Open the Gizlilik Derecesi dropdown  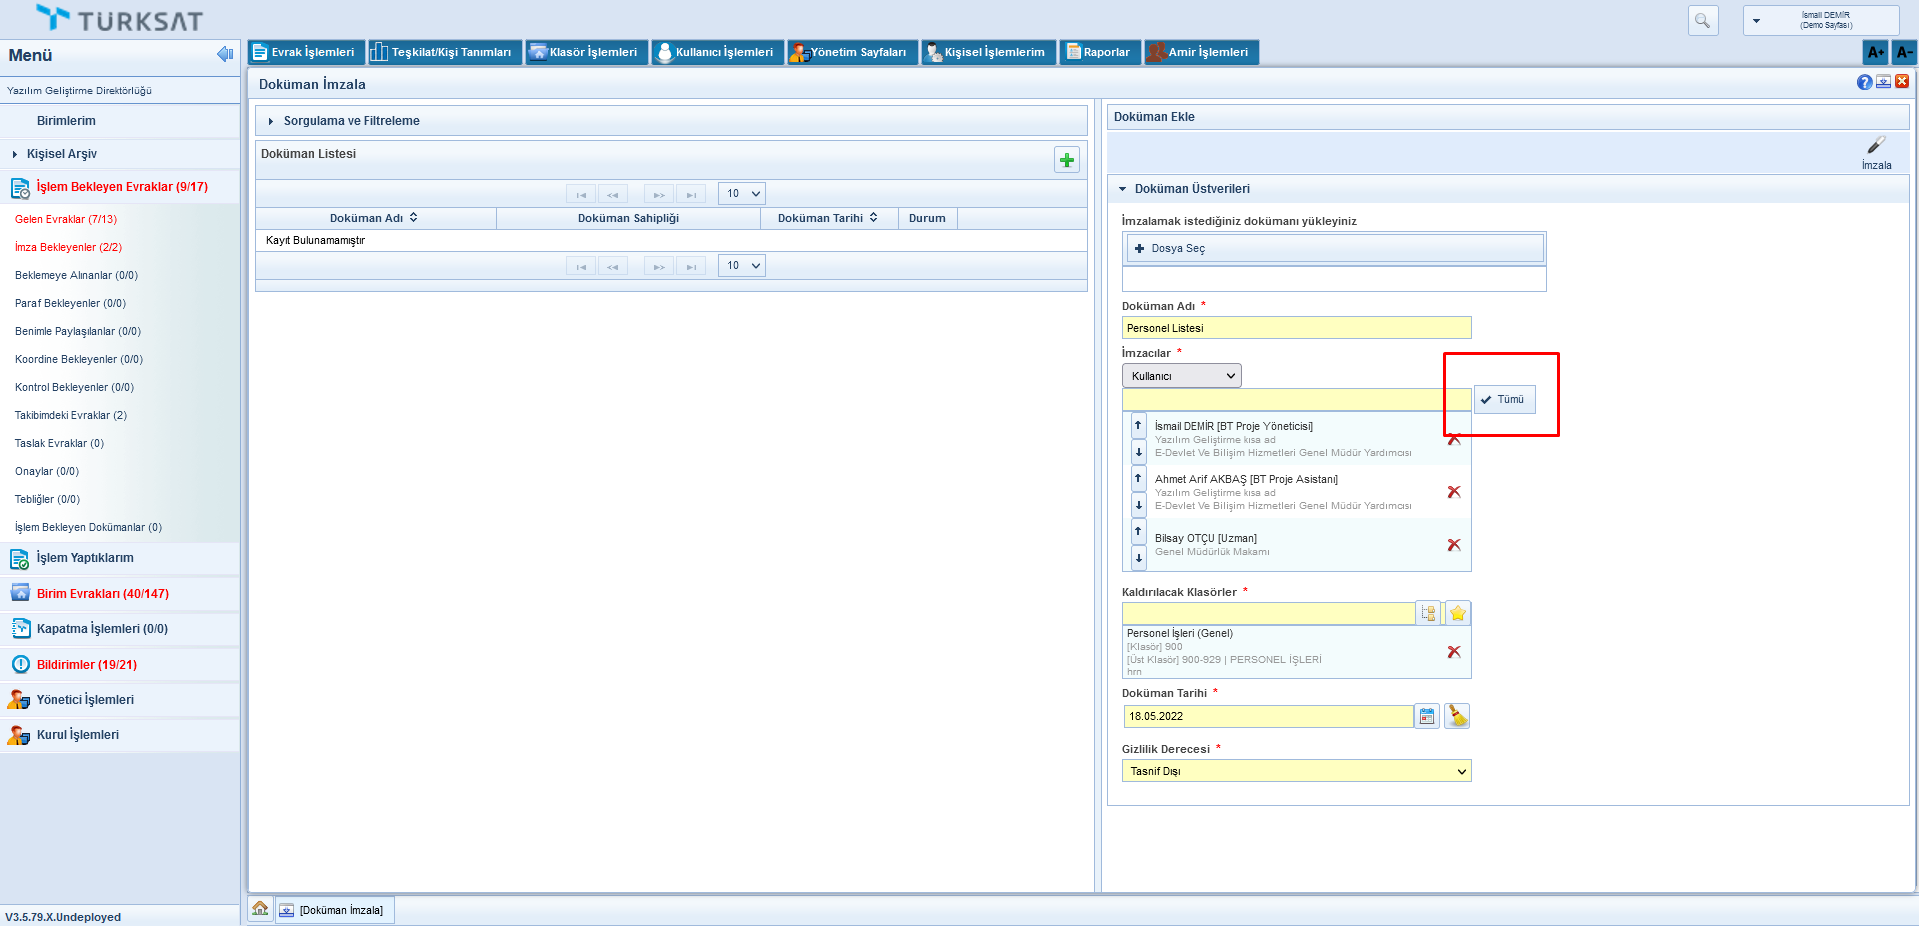point(1296,771)
